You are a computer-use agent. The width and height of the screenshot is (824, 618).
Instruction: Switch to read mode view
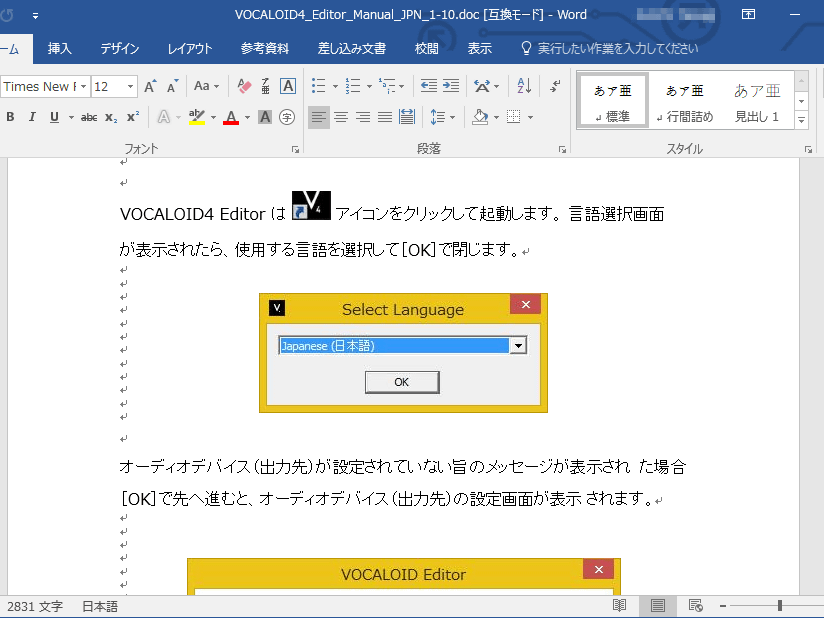point(620,606)
